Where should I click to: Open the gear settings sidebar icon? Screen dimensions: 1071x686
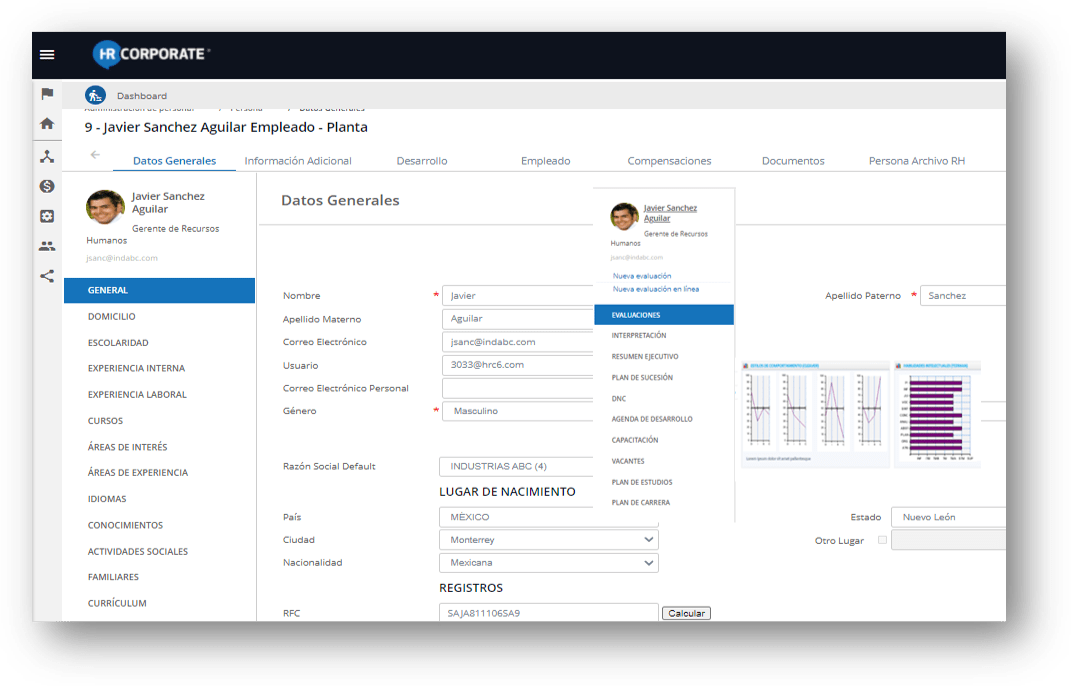point(47,216)
